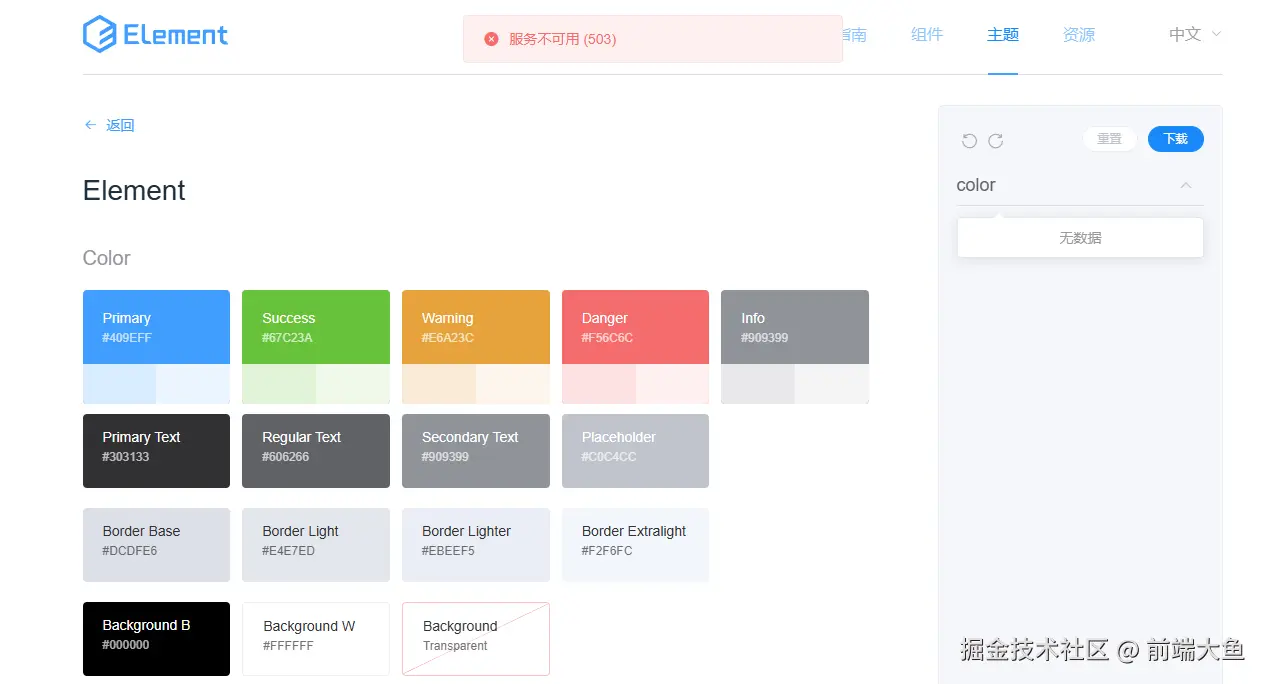
Task: Click the redo arrow icon
Action: (996, 141)
